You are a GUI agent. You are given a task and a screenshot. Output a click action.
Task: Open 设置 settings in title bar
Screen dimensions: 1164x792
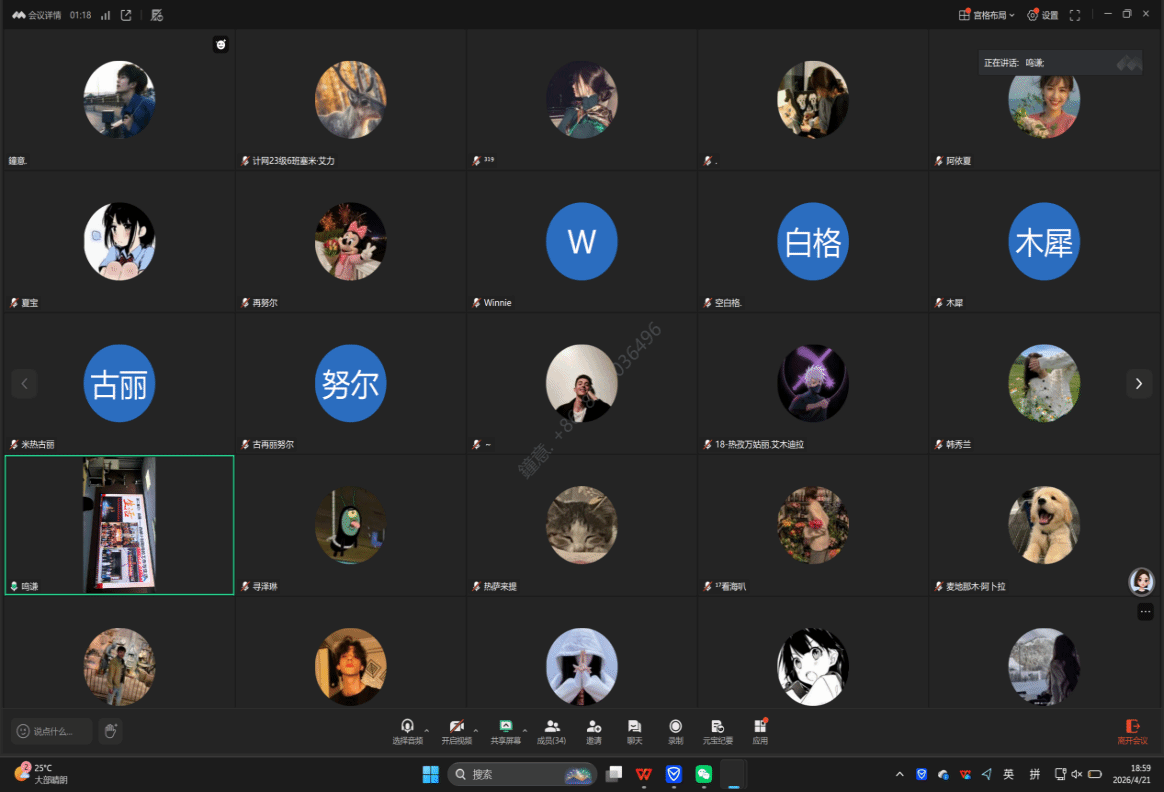tap(1042, 15)
